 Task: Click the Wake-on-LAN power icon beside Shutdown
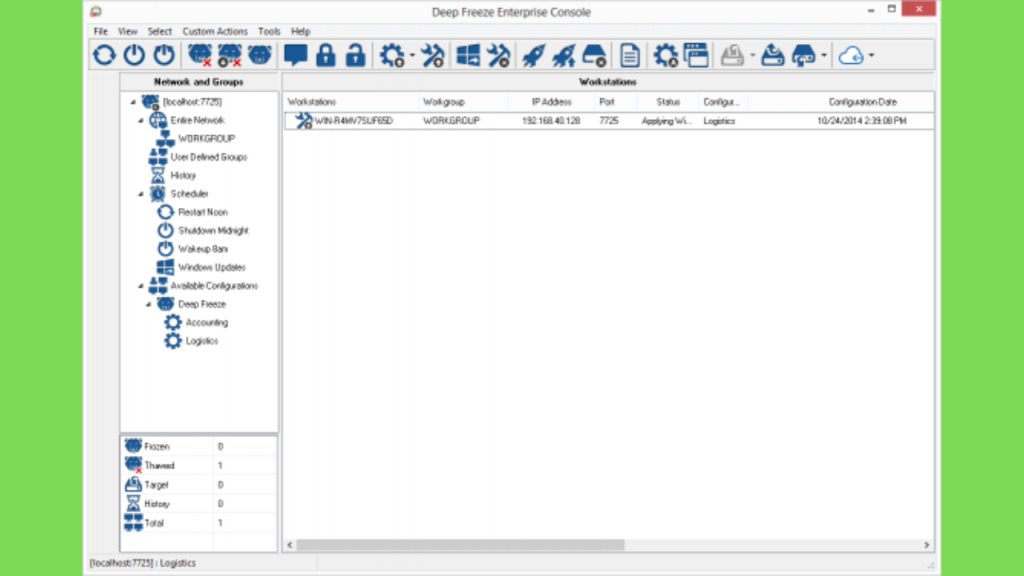coord(164,56)
